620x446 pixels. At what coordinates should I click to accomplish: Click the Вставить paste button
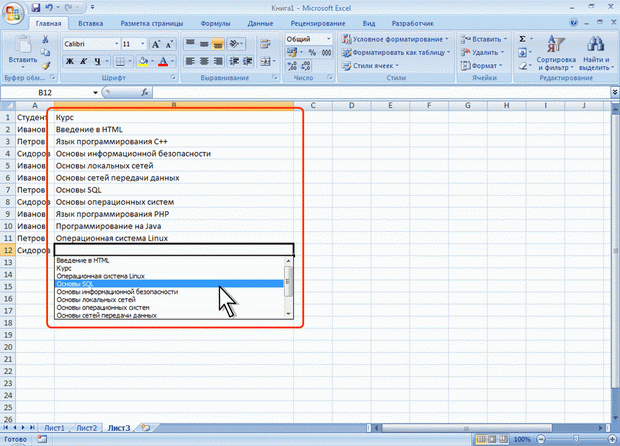23,52
